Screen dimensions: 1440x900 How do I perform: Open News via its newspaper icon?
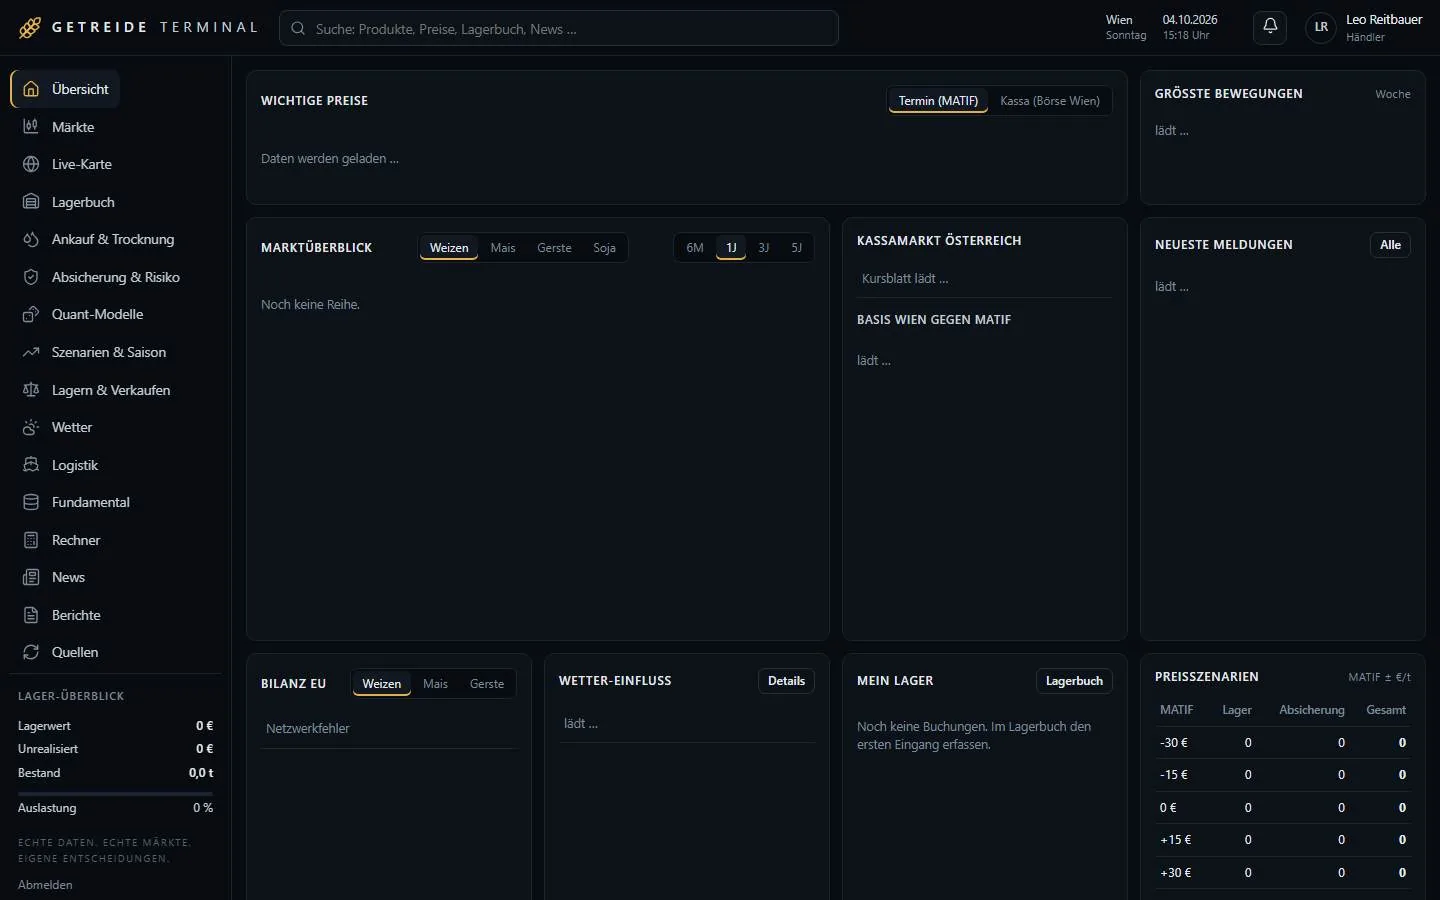point(31,577)
